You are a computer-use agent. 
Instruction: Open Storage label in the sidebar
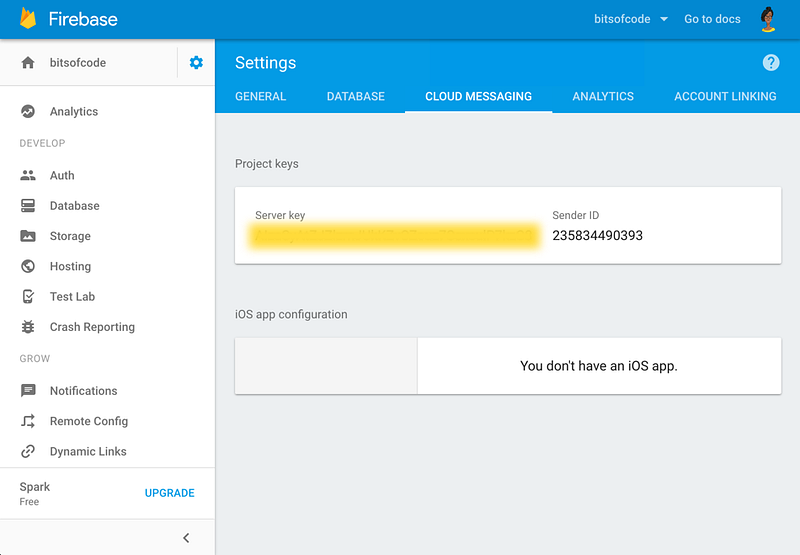(70, 236)
